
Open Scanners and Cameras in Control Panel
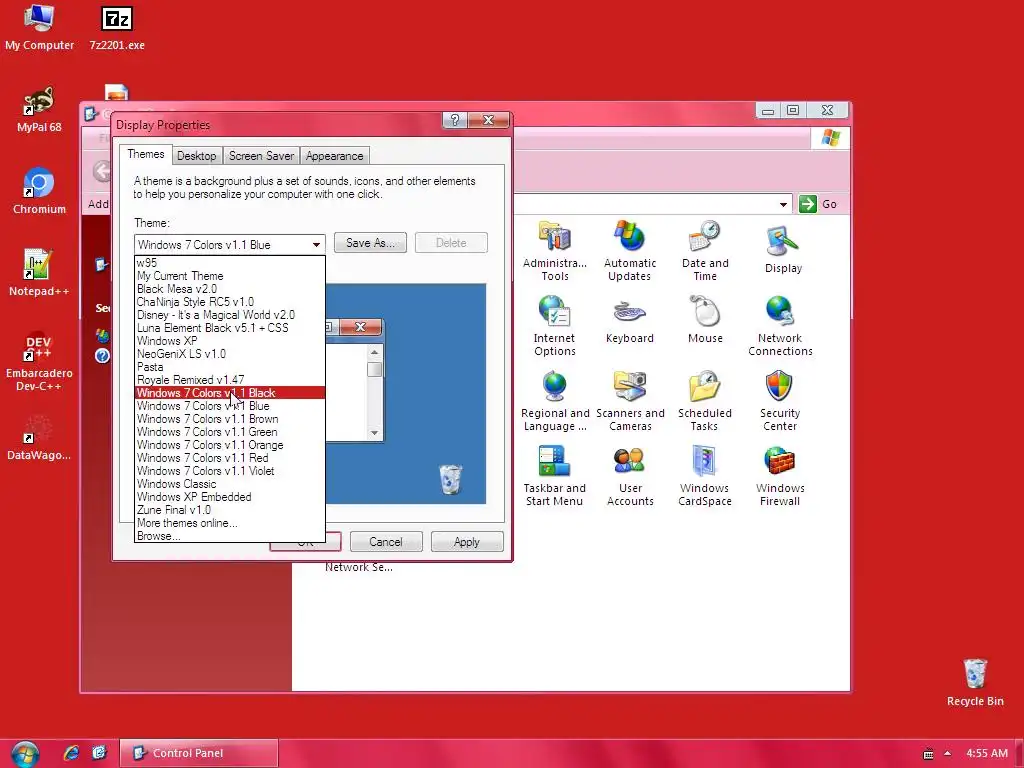[630, 401]
